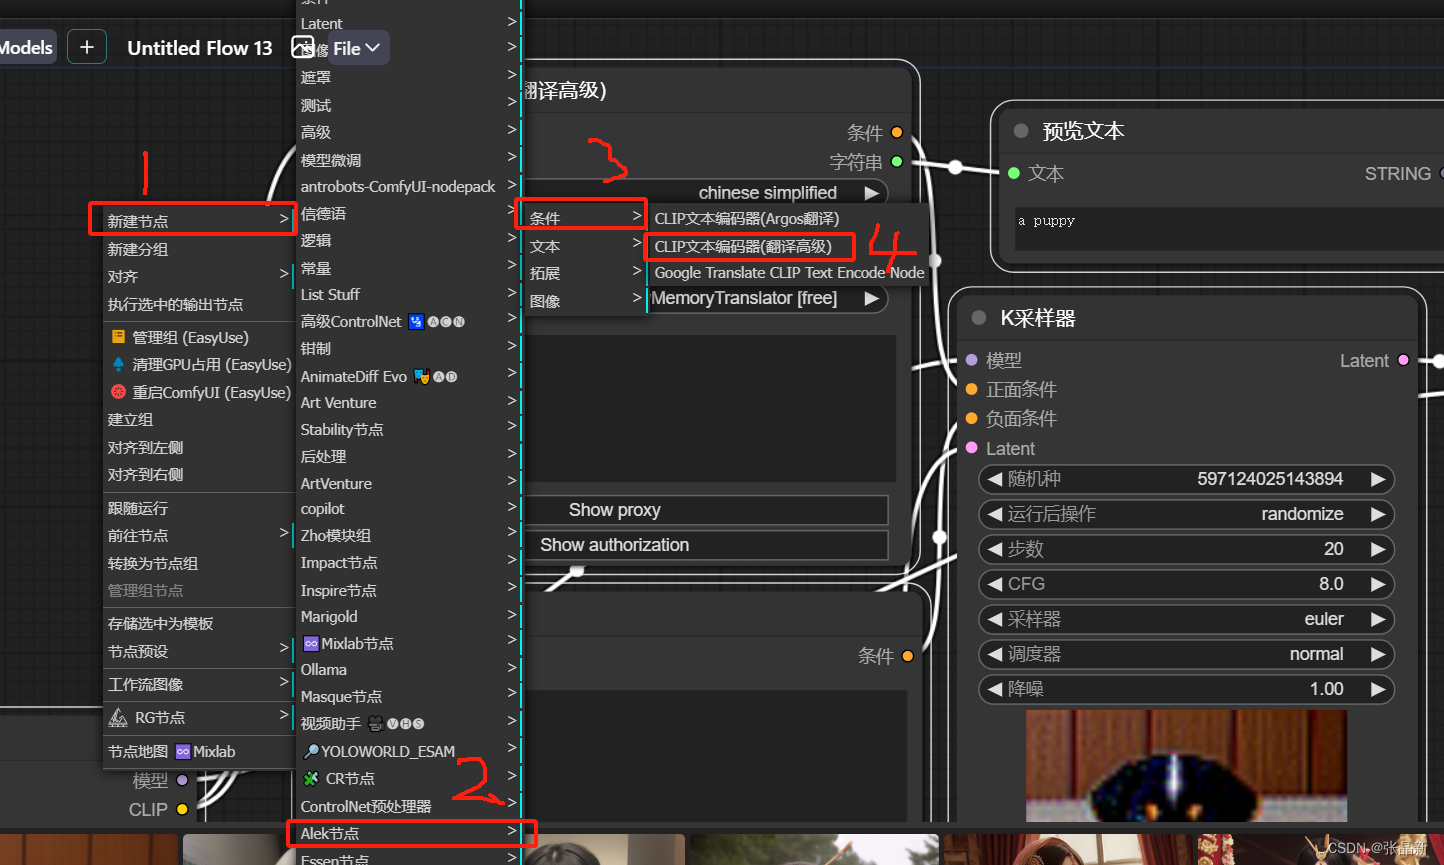Expand the 工作流图像 submenu

198,684
